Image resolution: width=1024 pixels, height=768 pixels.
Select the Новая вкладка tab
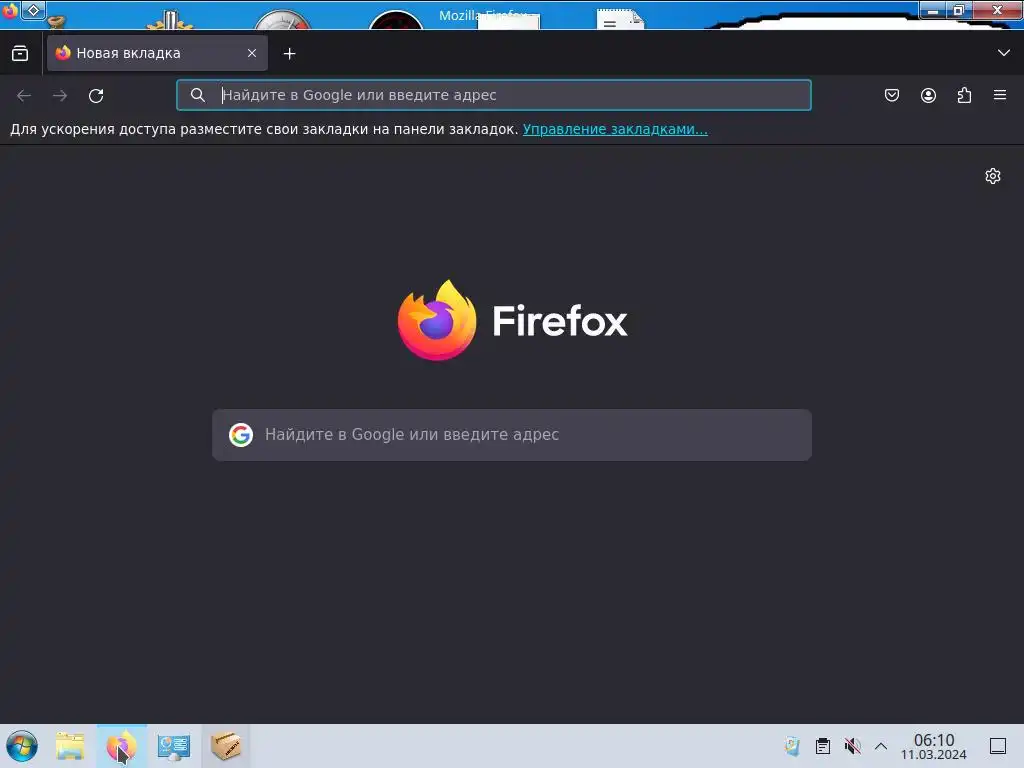[157, 53]
